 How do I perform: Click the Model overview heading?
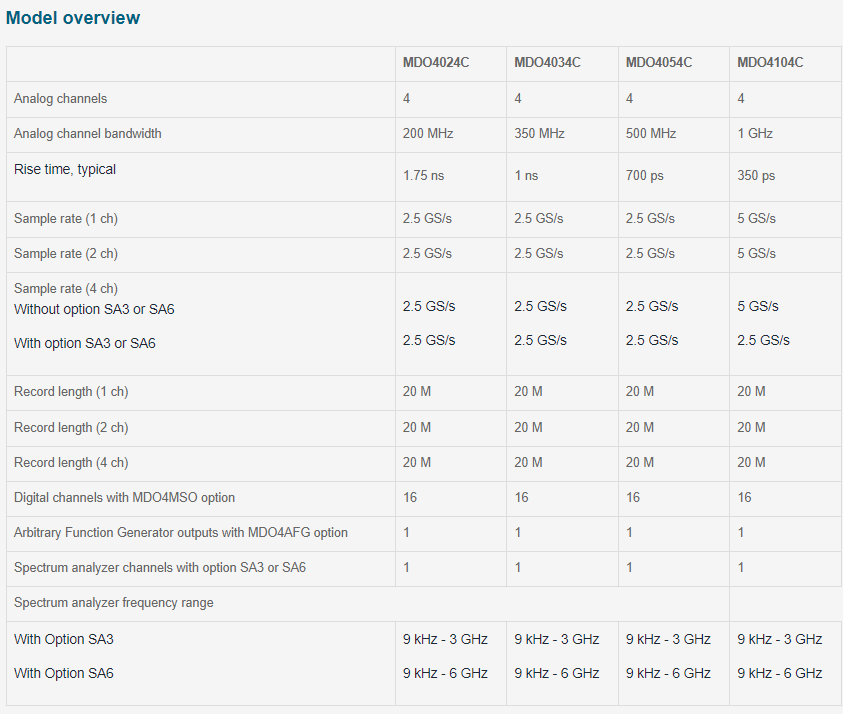[73, 18]
